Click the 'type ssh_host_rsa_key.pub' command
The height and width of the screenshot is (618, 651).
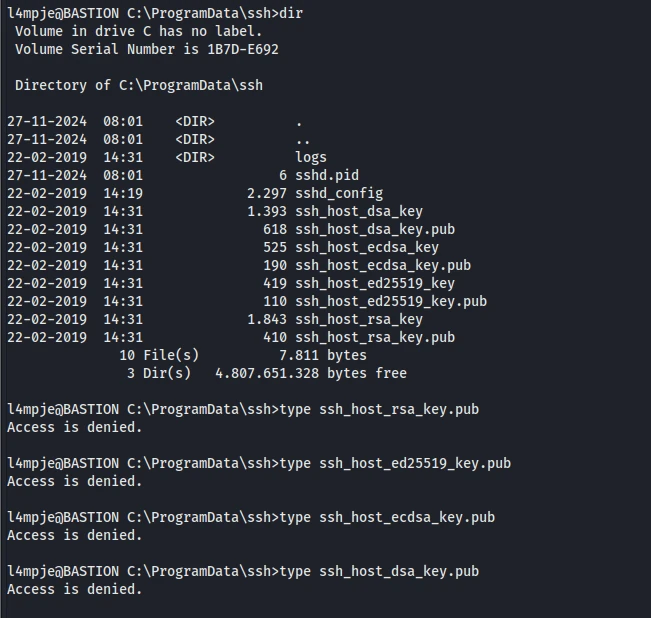click(x=379, y=409)
